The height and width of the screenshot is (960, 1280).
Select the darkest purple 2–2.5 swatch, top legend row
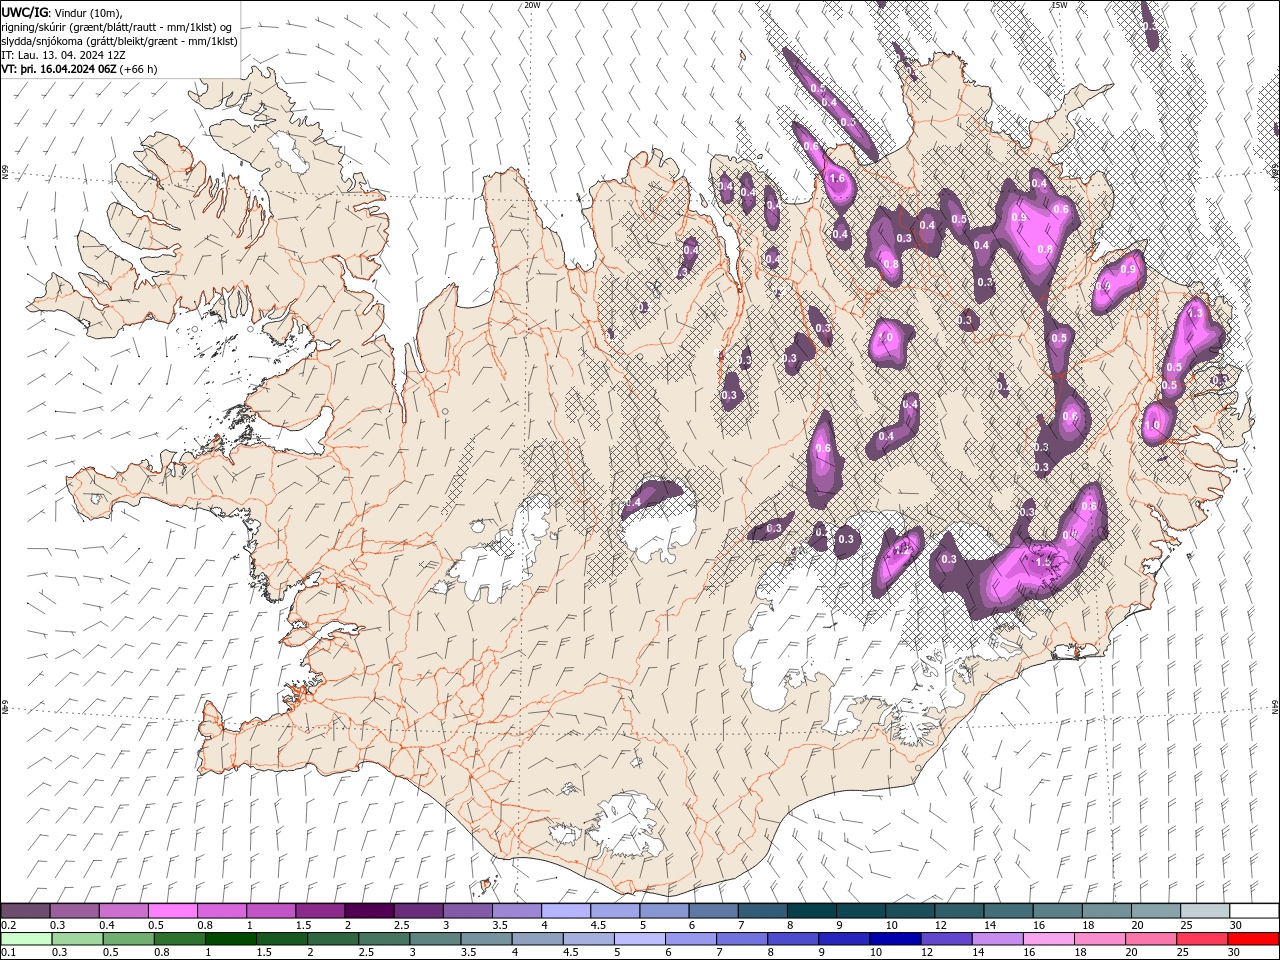point(369,911)
